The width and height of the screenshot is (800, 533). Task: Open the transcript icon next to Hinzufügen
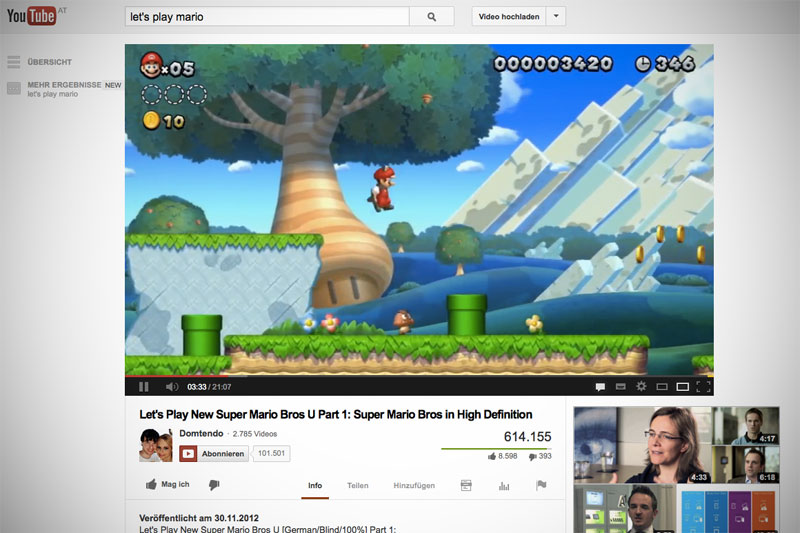coord(466,485)
